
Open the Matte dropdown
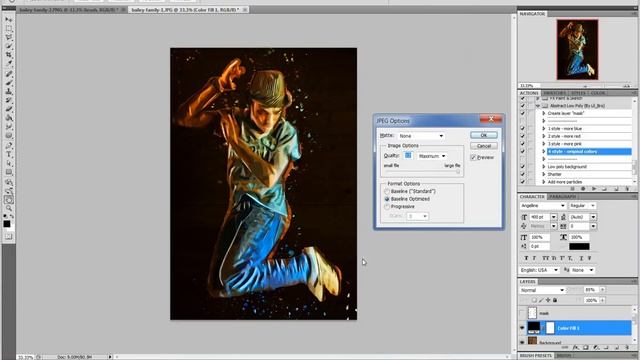click(x=421, y=136)
